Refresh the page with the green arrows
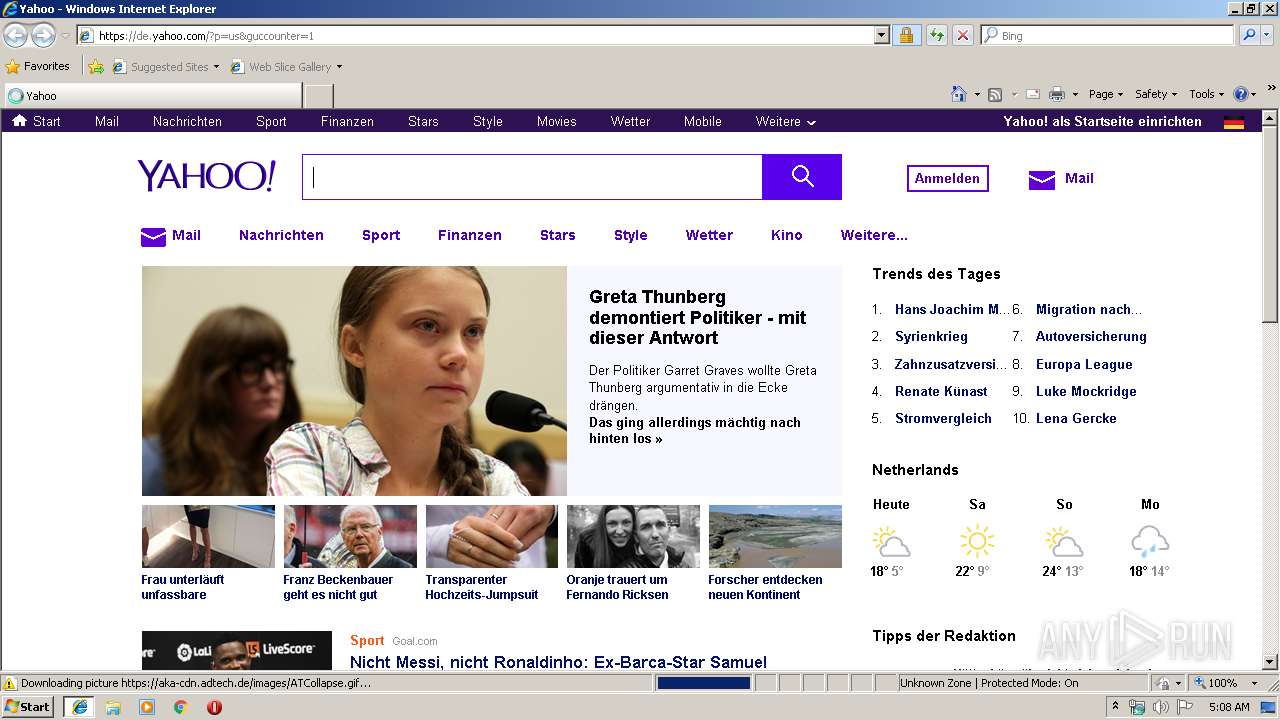This screenshot has width=1280, height=720. point(936,36)
